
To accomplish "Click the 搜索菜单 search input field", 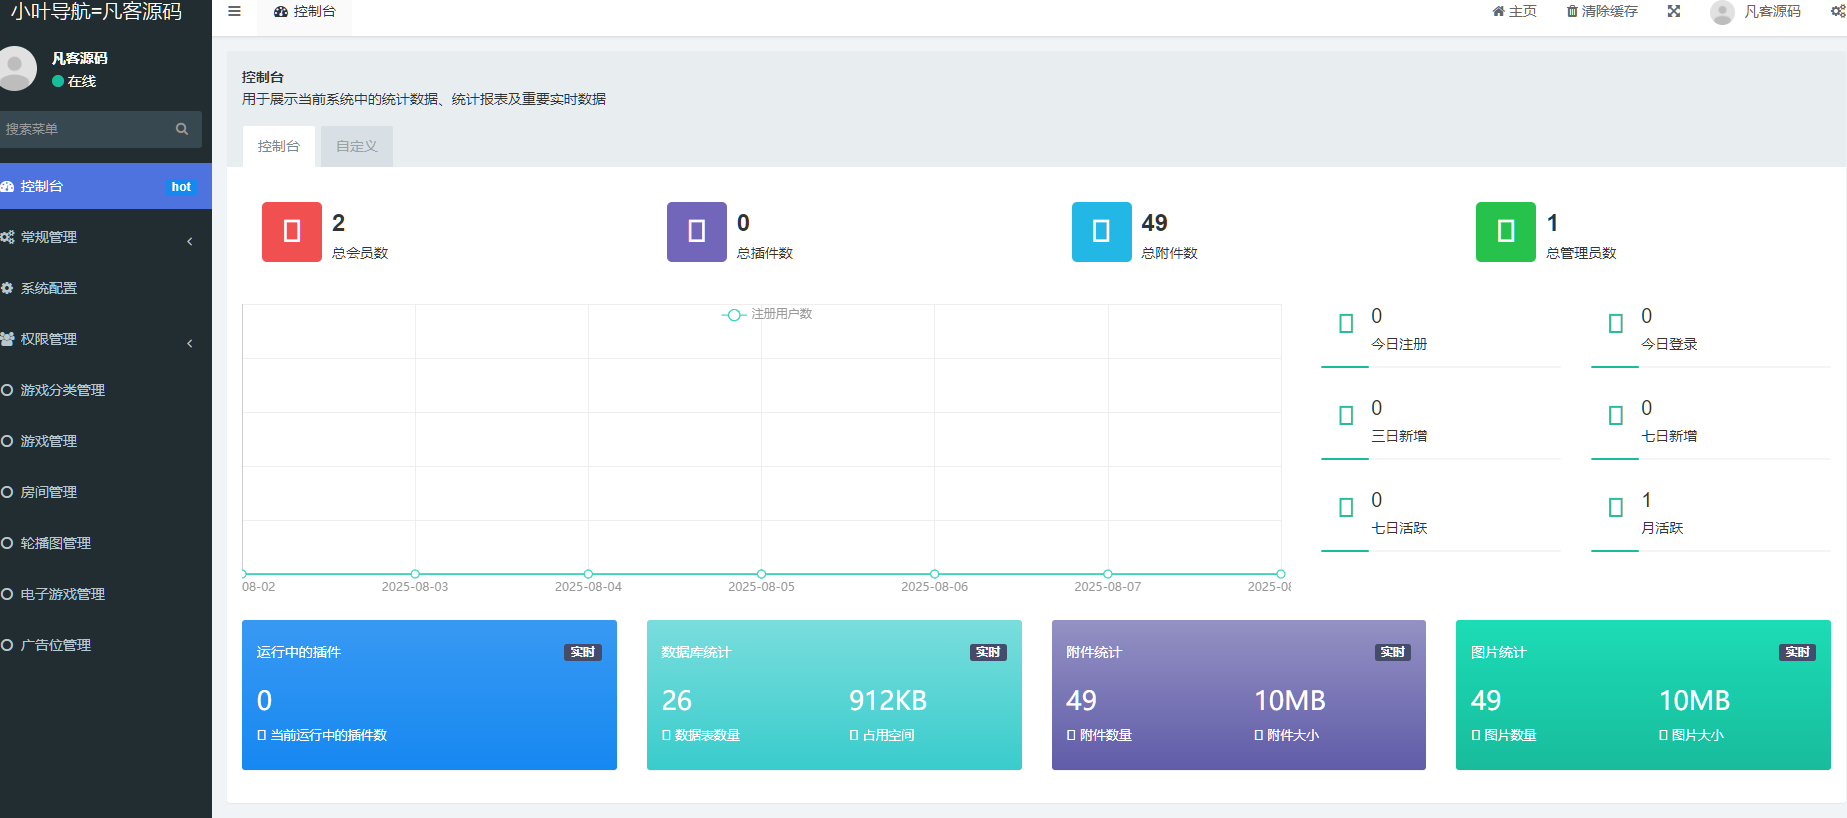I will click(85, 129).
